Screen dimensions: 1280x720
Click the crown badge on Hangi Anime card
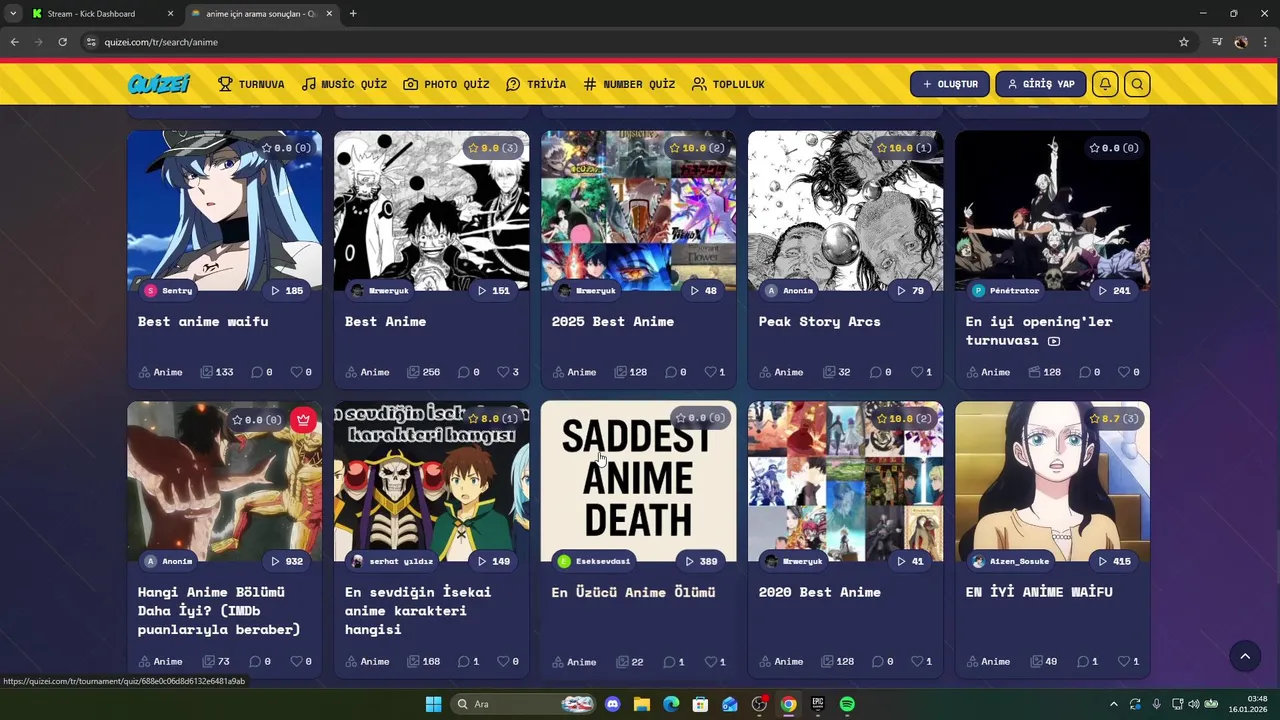point(304,420)
